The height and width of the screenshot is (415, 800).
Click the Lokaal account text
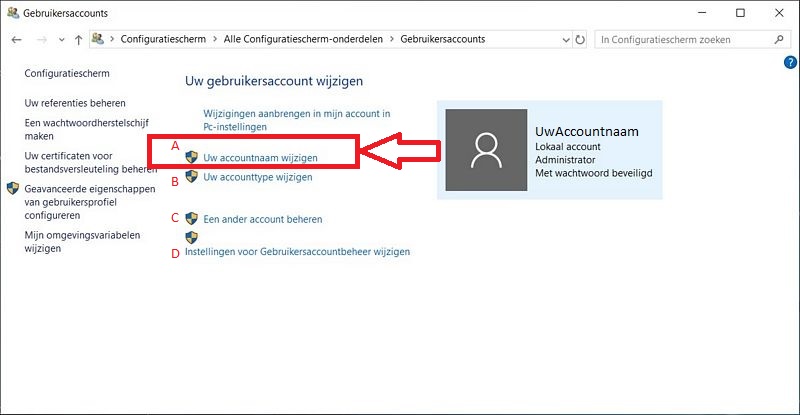point(568,147)
